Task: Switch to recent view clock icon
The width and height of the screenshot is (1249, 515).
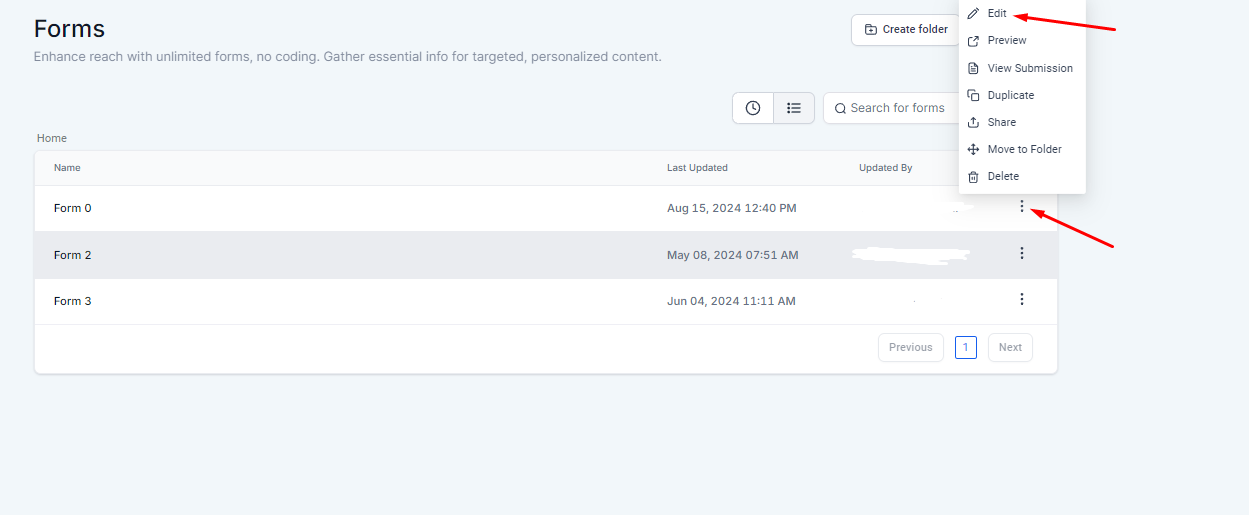Action: (x=753, y=108)
